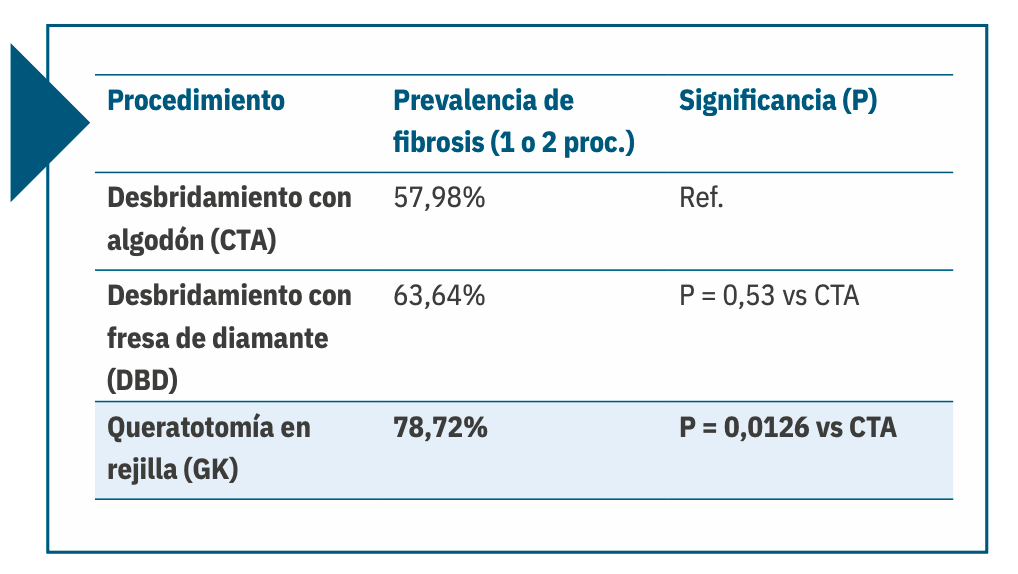Click the words 'algodón (CTA)'
Viewport: 1018px width, 574px height.
pos(192,240)
